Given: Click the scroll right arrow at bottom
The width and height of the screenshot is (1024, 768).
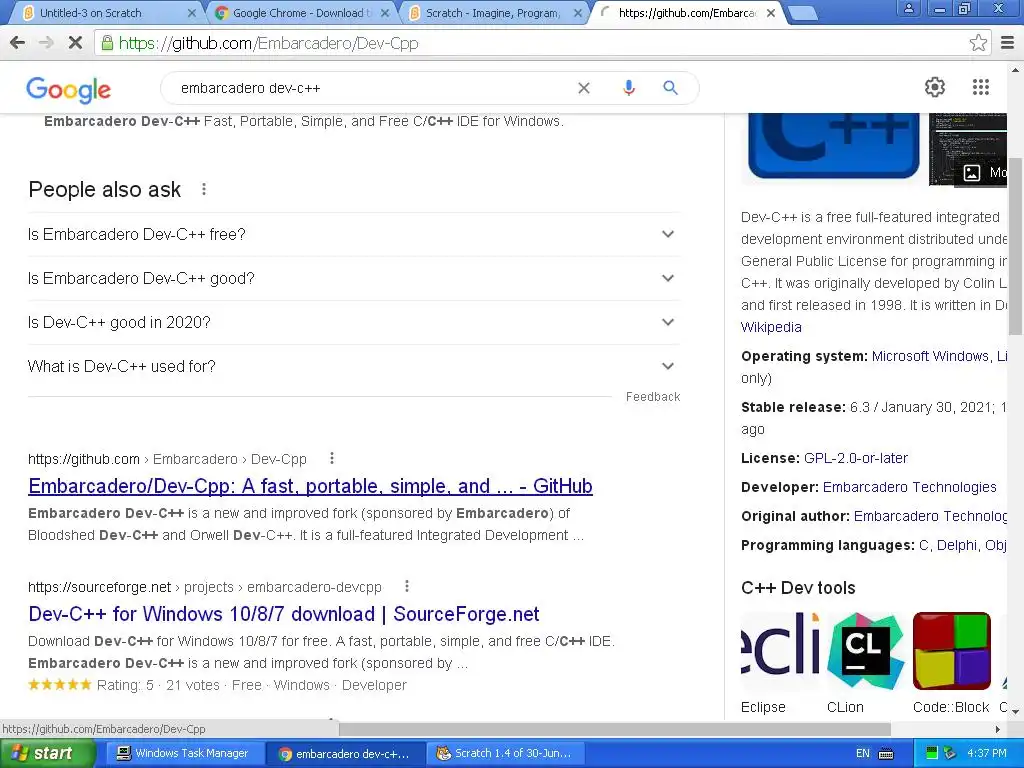Looking at the screenshot, I should pos(998,729).
